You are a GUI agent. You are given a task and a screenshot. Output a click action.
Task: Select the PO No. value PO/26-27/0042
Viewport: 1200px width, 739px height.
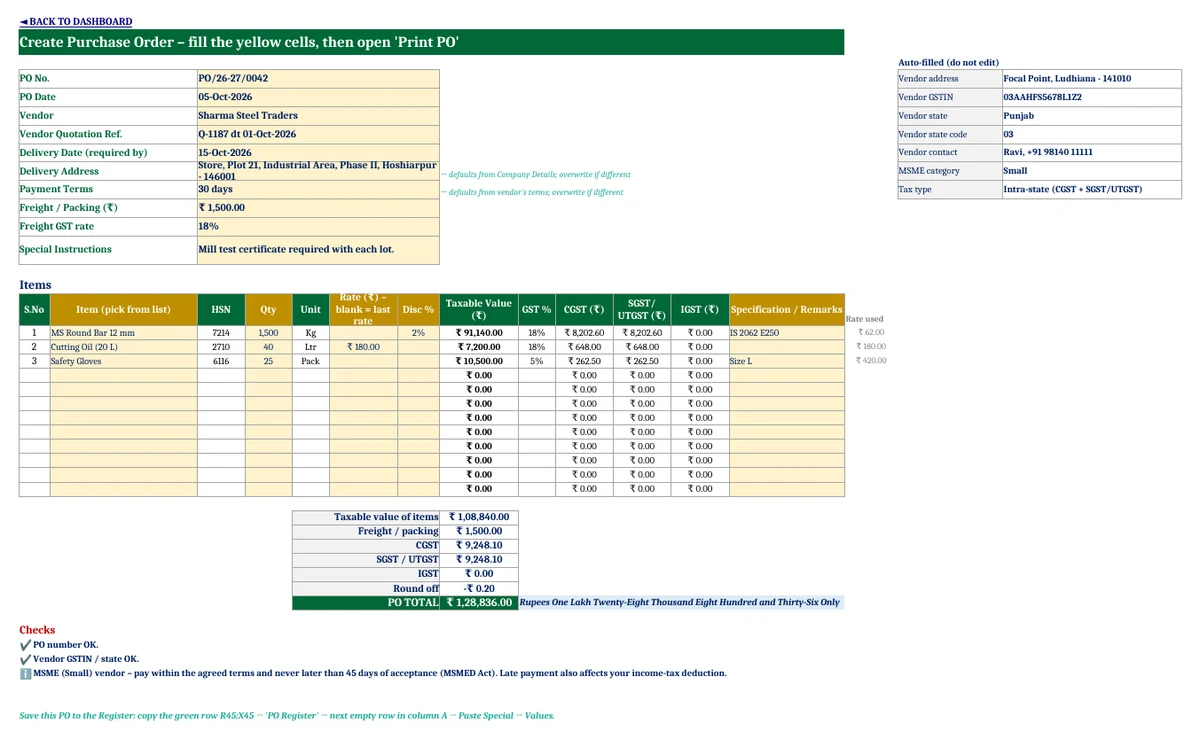pos(318,78)
